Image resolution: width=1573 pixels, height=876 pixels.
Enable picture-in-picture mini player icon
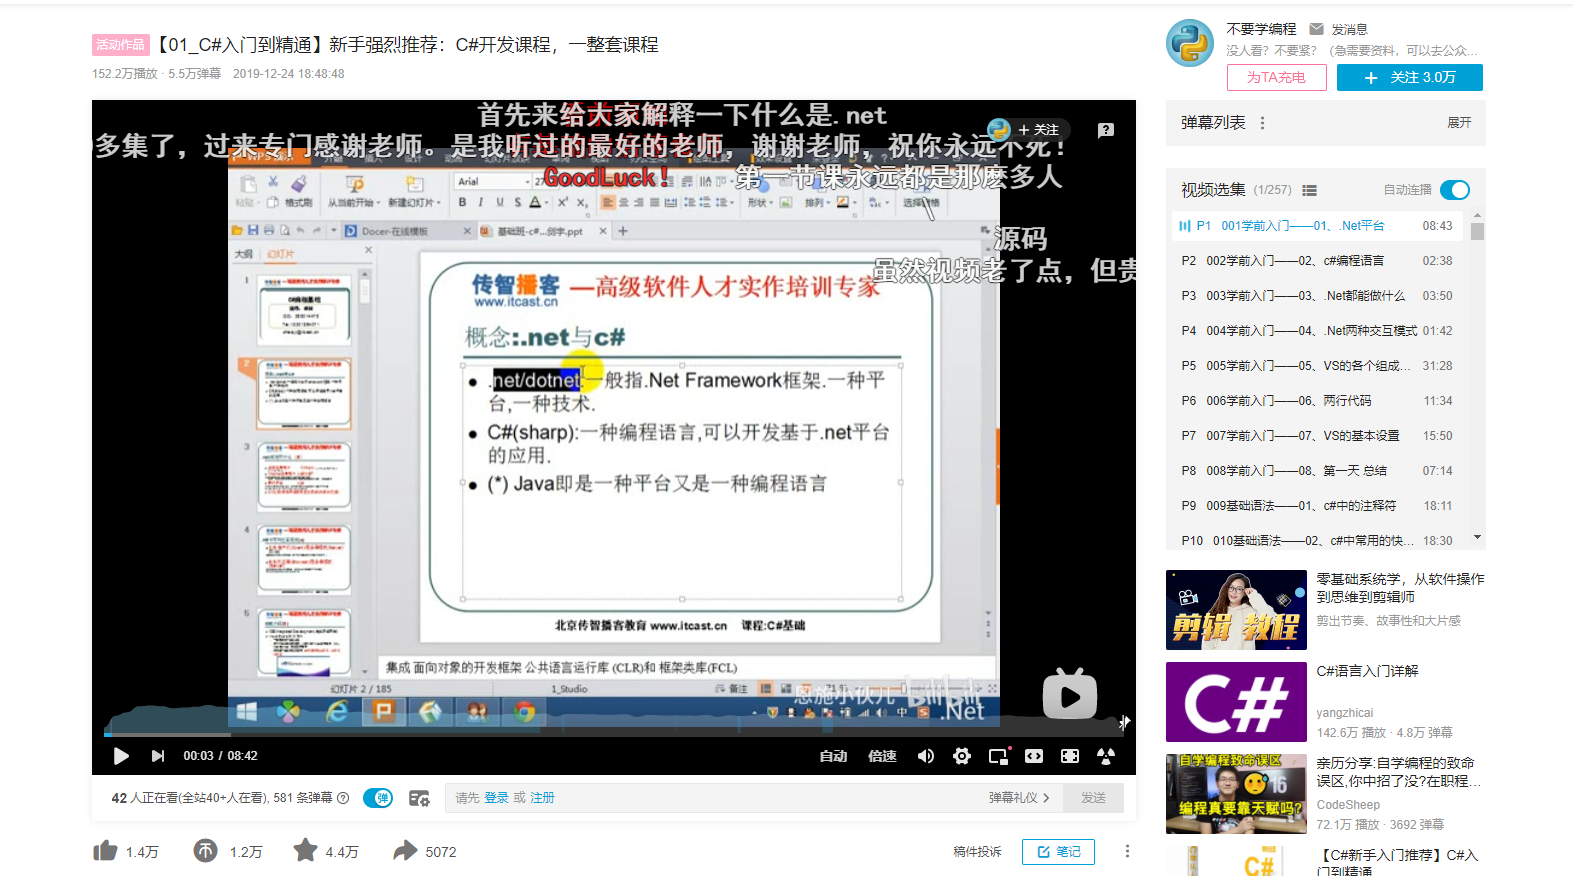[x=999, y=756]
